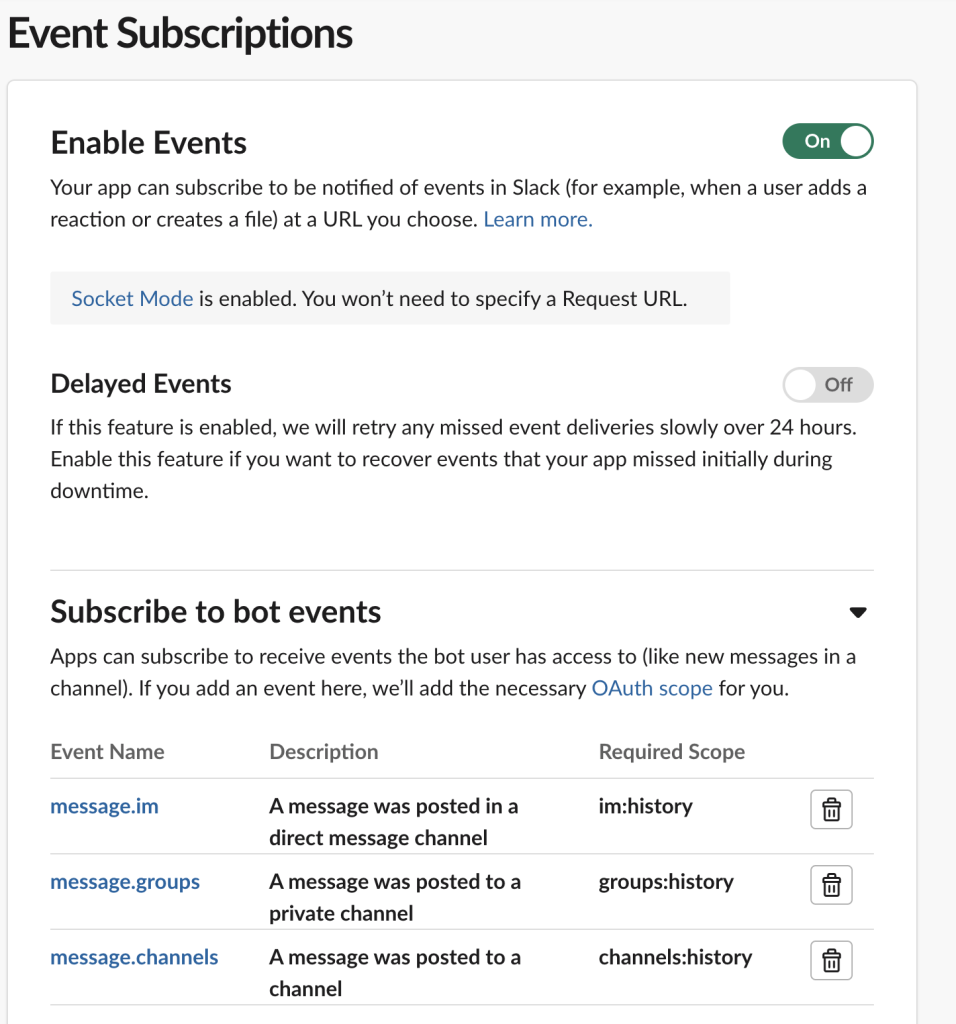This screenshot has width=956, height=1024.
Task: Click trash icon for message.channels event
Action: (x=830, y=961)
